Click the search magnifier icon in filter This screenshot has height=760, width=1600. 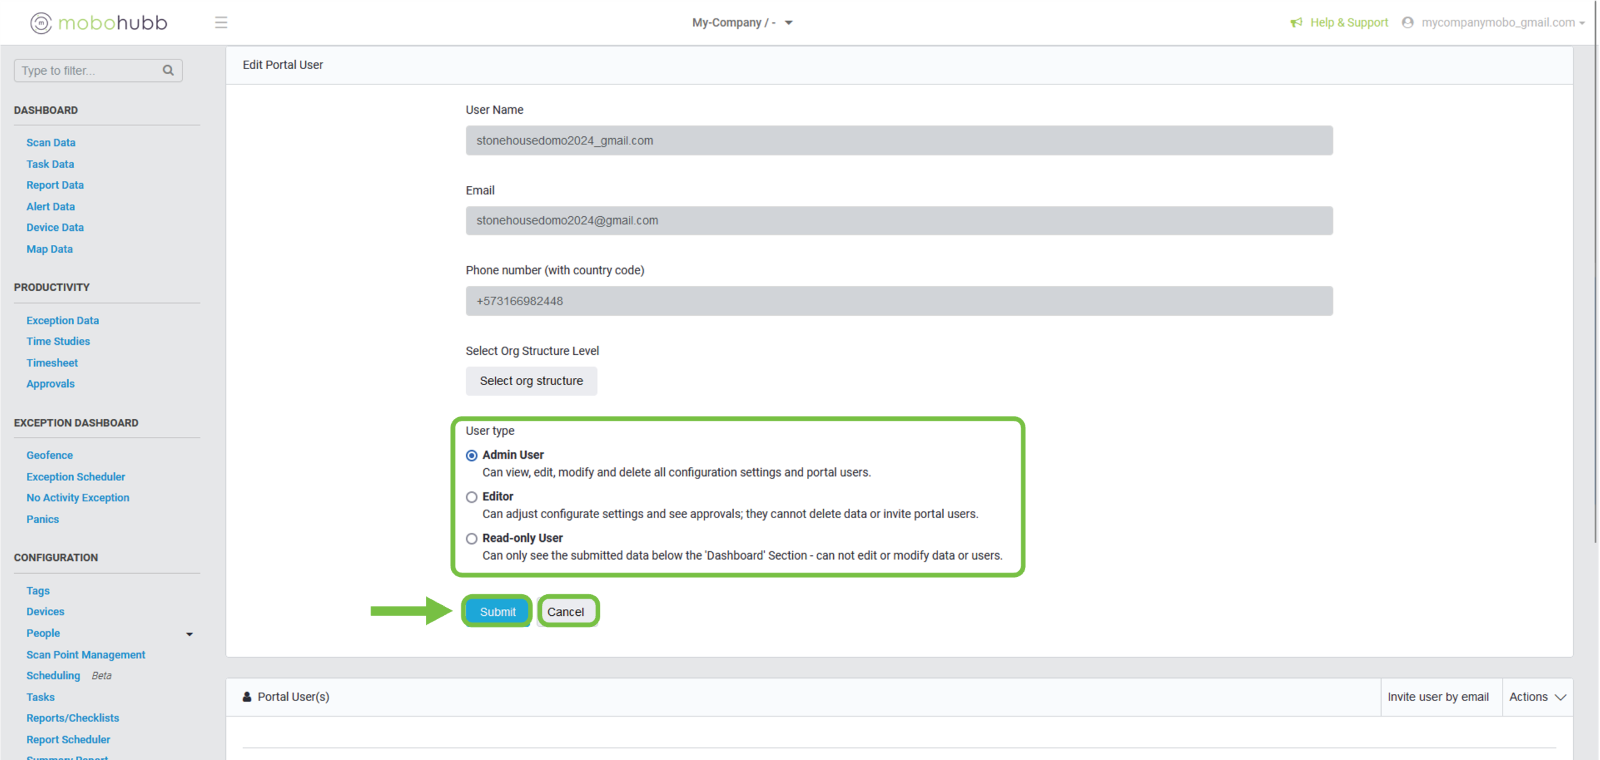click(168, 71)
